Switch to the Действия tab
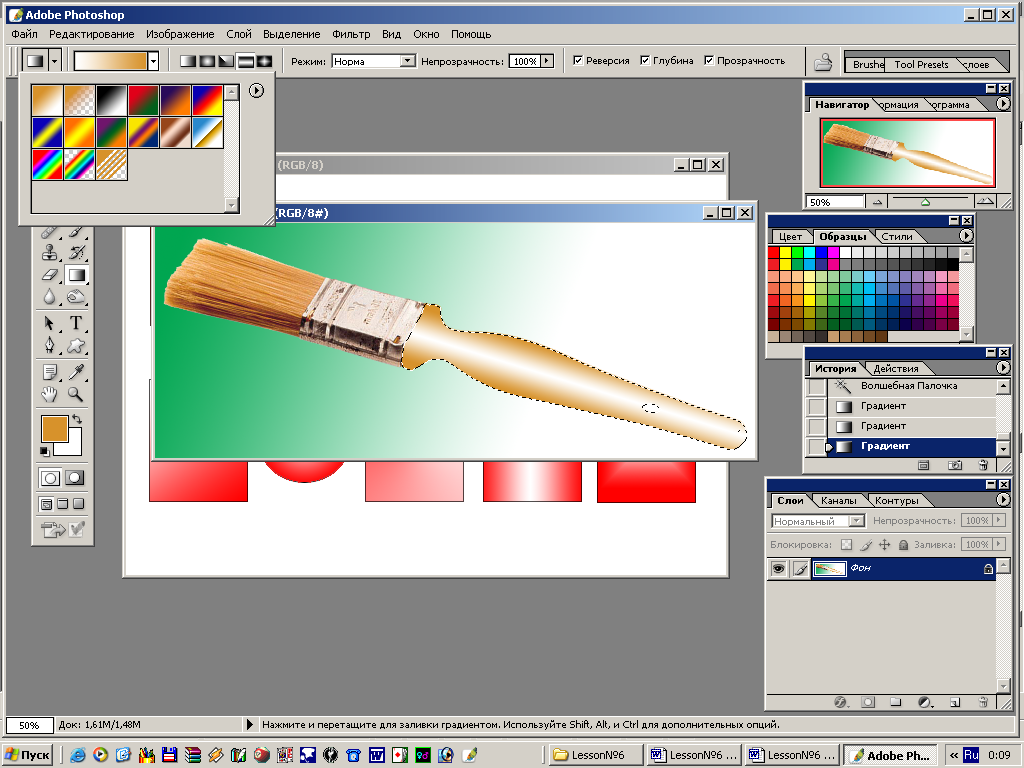This screenshot has height=768, width=1024. coord(896,368)
